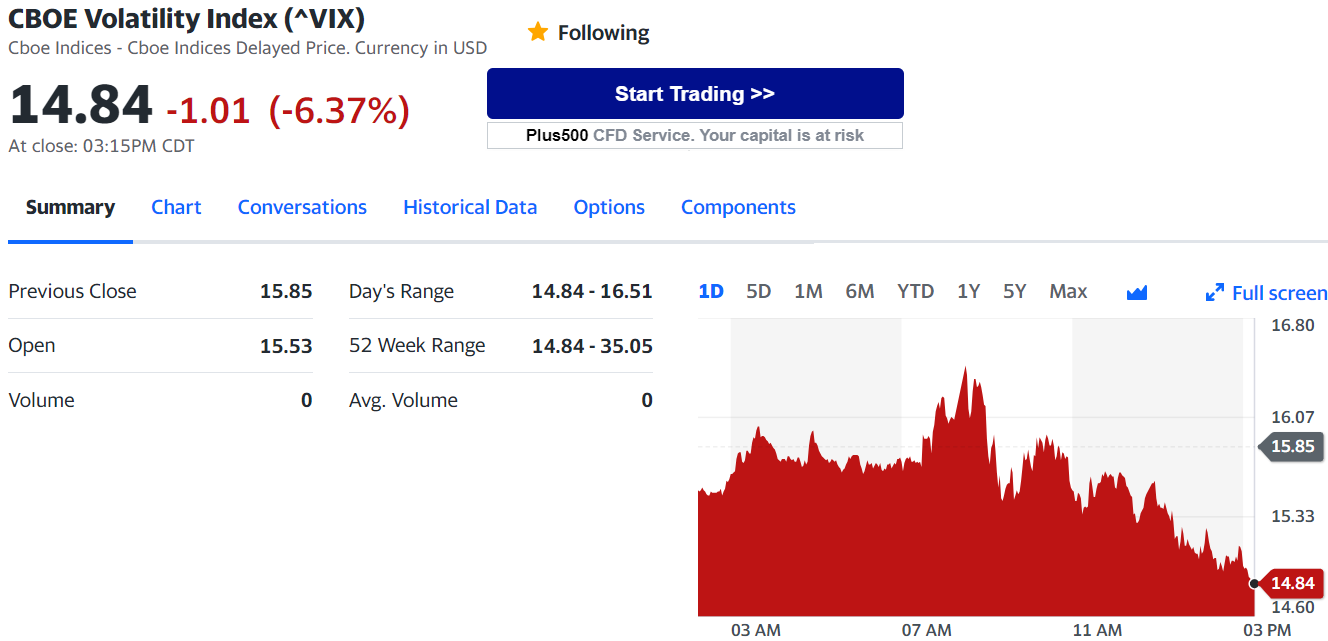Select YTD chart range
Image resolution: width=1328 pixels, height=641 pixels.
pyautogui.click(x=916, y=291)
